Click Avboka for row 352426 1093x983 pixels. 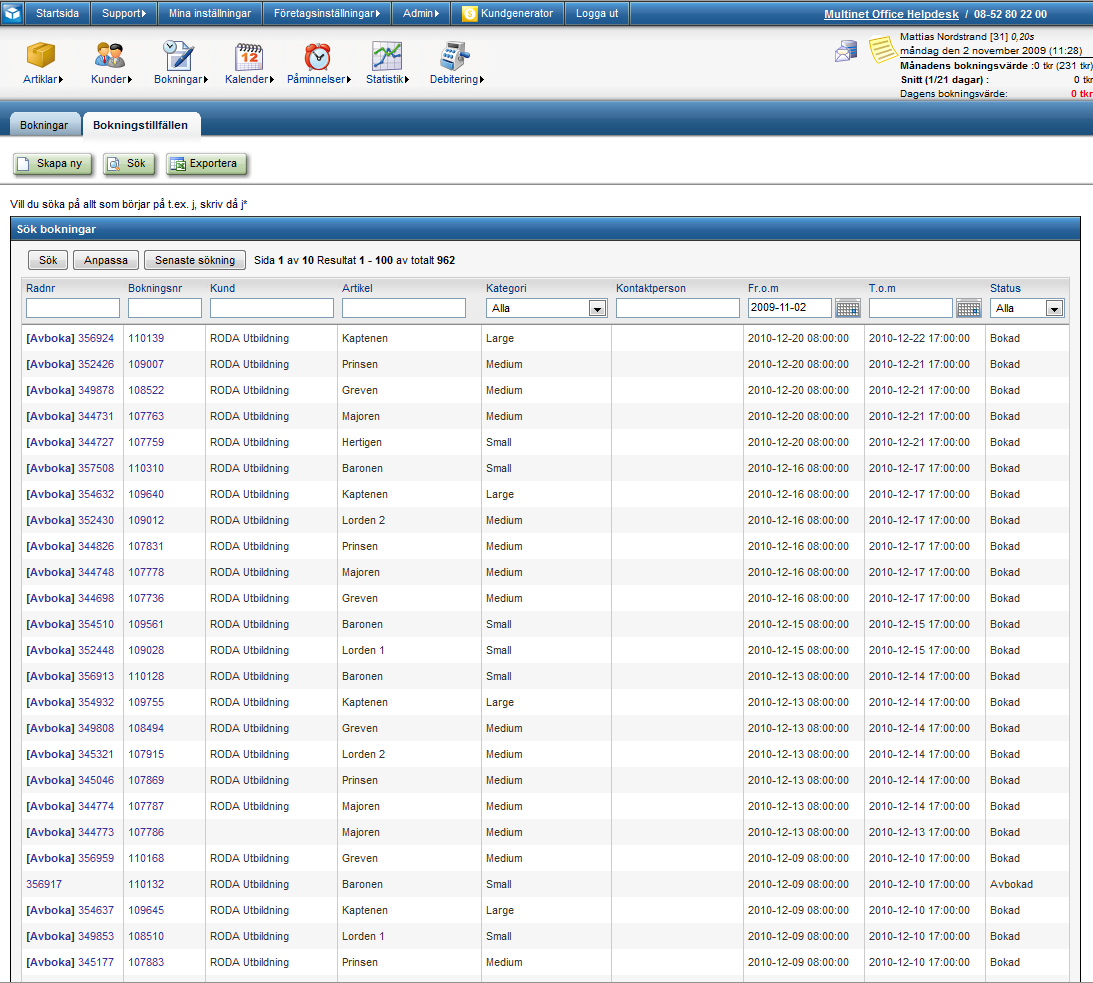click(50, 364)
